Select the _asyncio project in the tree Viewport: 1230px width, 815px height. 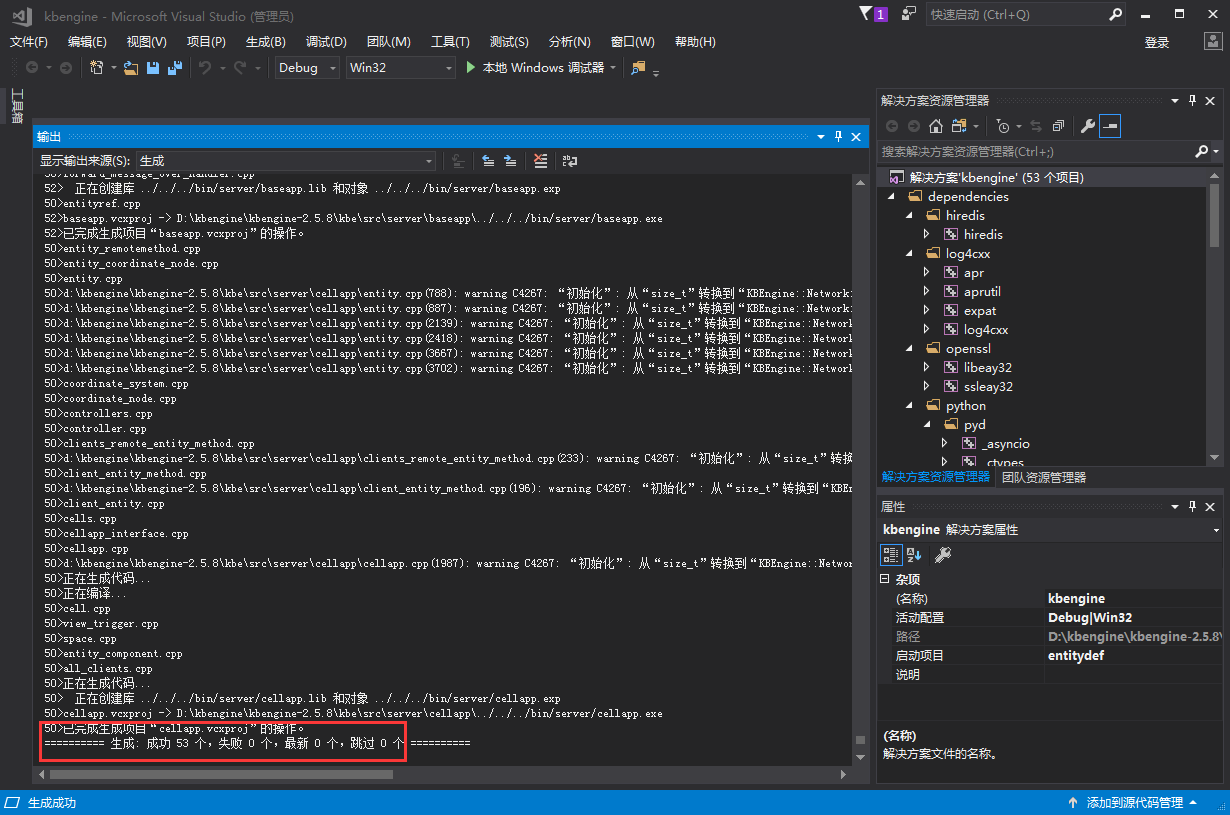[x=1006, y=443]
